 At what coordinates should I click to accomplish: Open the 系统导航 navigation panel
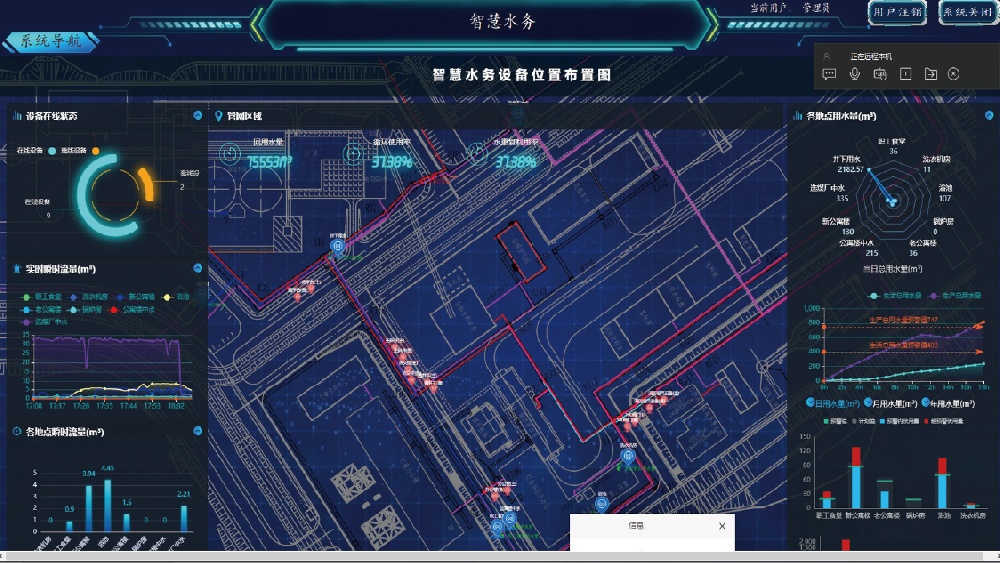pyautogui.click(x=50, y=42)
